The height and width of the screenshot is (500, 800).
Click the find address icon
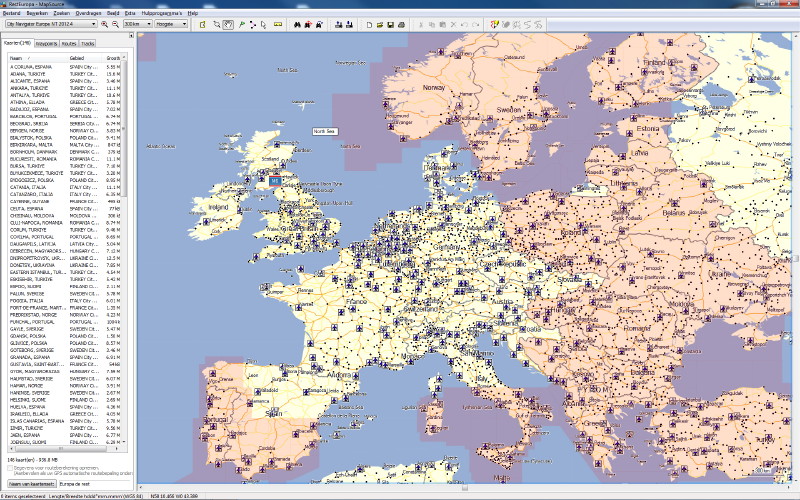[x=319, y=24]
